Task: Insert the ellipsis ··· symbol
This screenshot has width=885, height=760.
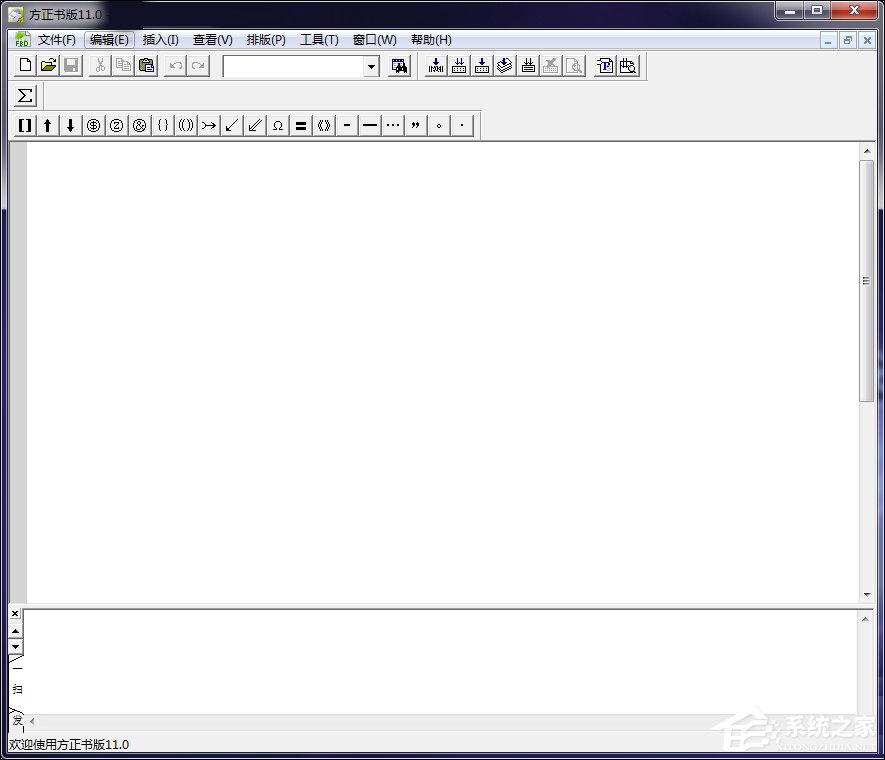Action: (393, 125)
